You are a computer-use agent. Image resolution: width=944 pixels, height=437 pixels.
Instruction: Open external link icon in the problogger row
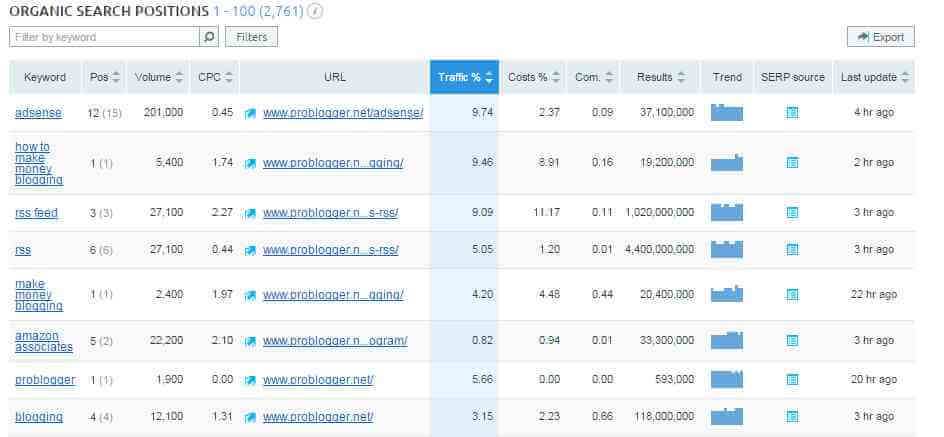click(250, 380)
